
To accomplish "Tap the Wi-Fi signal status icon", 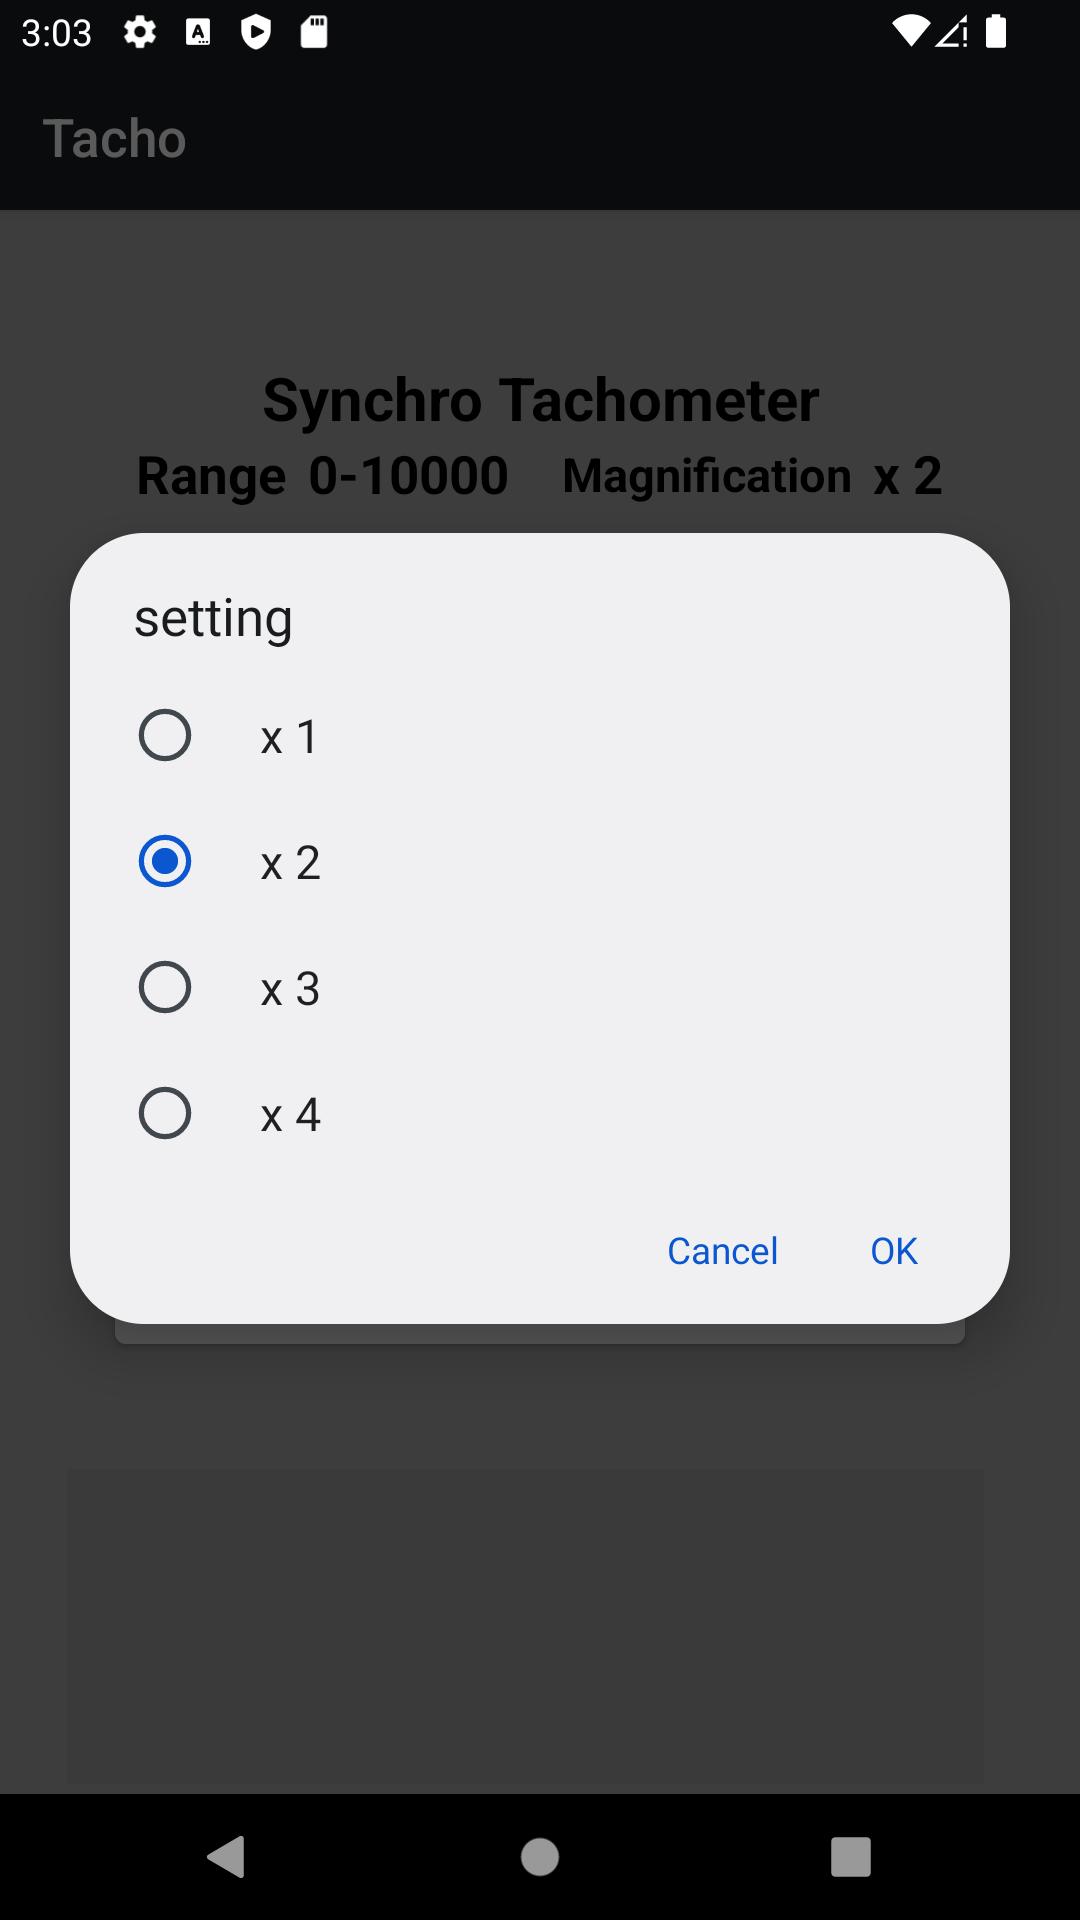I will pyautogui.click(x=910, y=32).
